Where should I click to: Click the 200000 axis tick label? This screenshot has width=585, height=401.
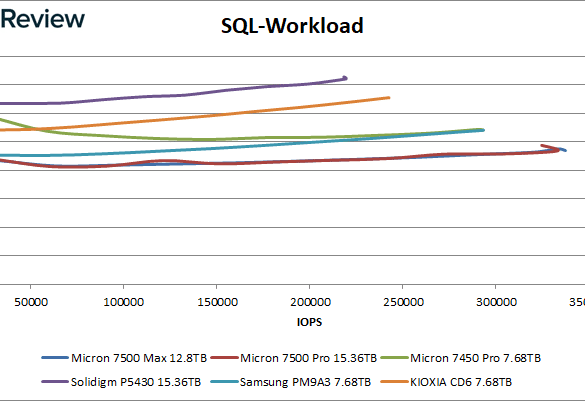point(310,302)
